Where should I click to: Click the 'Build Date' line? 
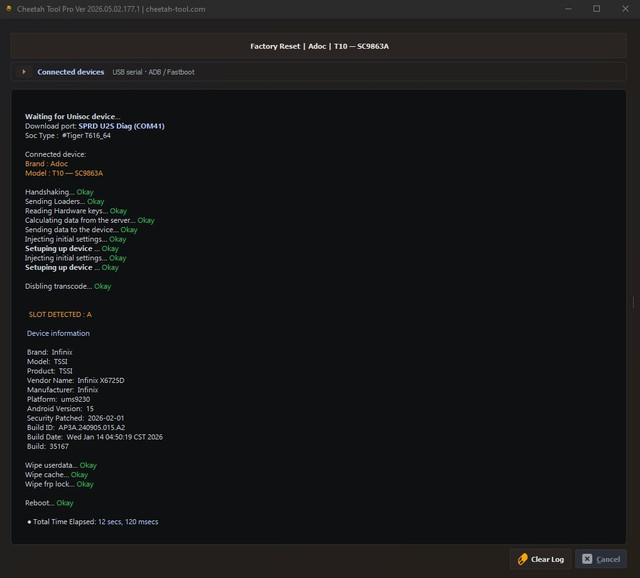(x=95, y=436)
